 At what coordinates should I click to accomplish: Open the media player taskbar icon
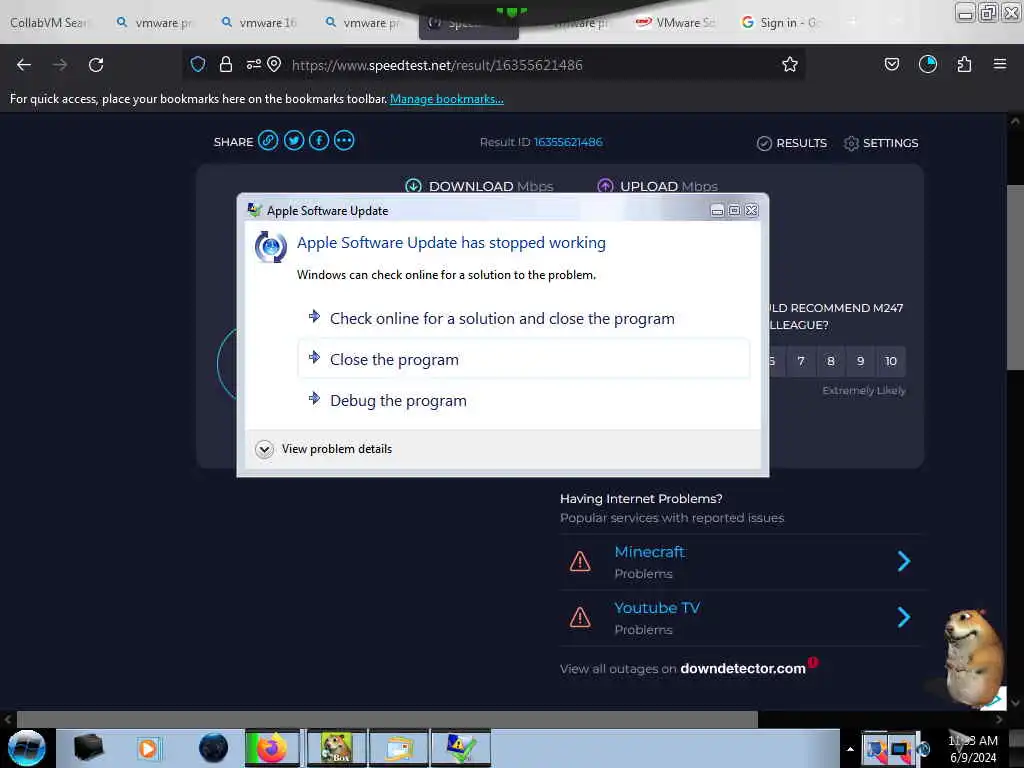[x=148, y=748]
